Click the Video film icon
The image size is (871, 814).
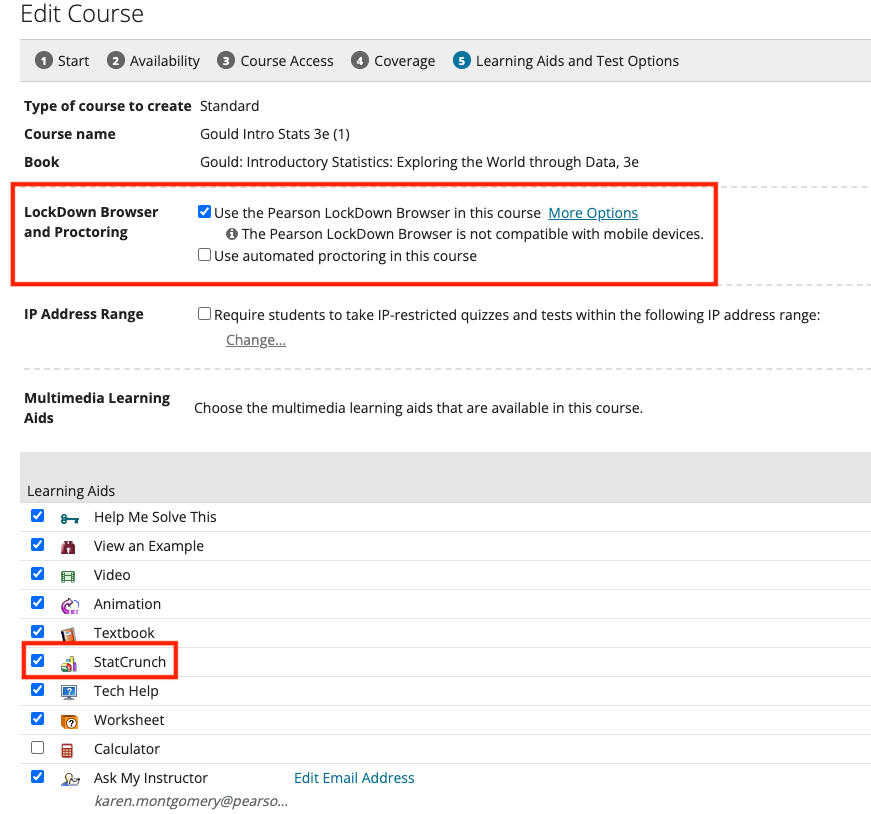[69, 576]
